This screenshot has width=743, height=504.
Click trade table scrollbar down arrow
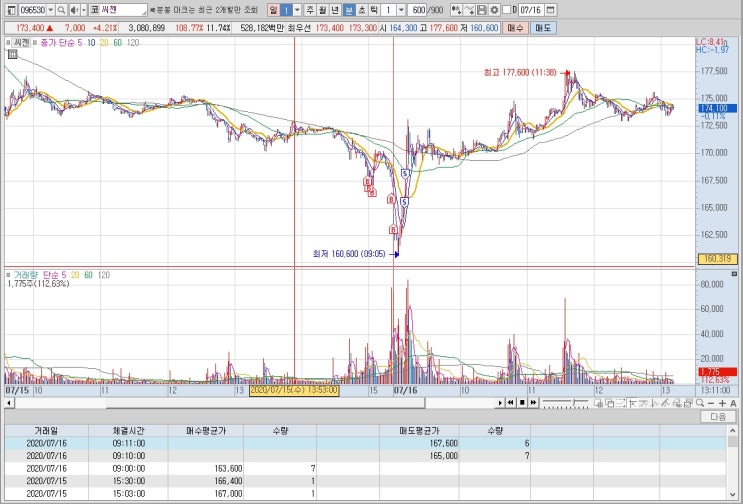click(733, 494)
